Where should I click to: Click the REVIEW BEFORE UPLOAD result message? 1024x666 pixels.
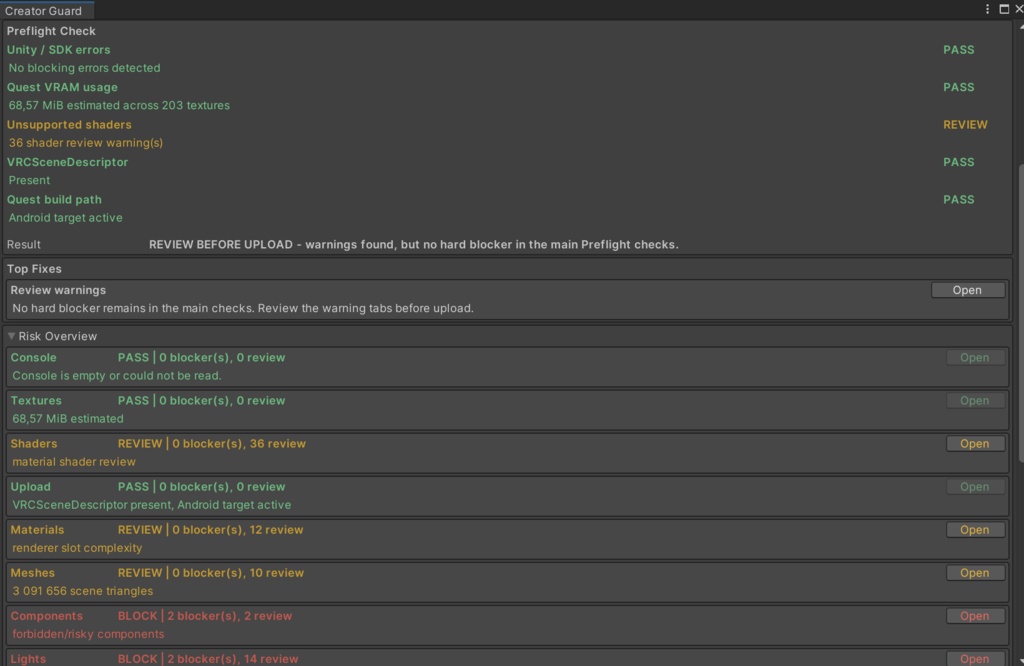pyautogui.click(x=413, y=244)
